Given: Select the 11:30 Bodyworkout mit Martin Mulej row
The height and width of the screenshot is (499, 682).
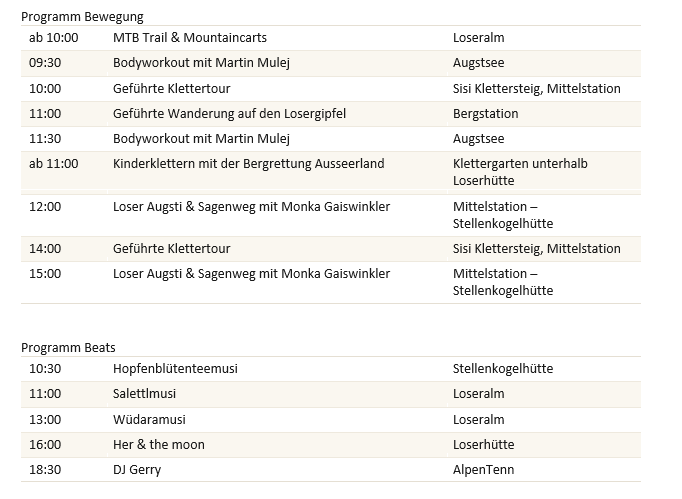Looking at the screenshot, I should point(331,139).
